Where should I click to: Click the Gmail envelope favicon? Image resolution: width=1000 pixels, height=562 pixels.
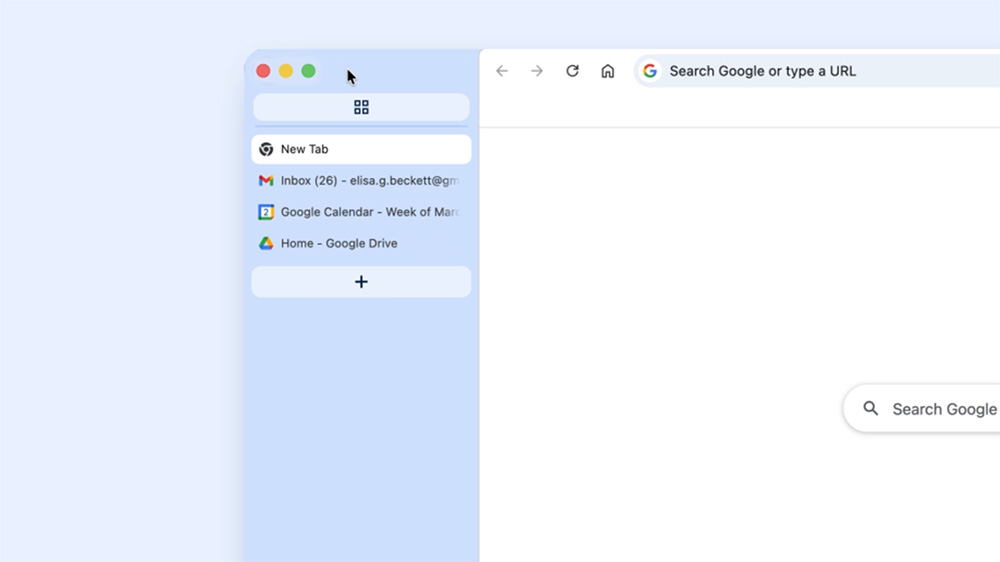[266, 181]
